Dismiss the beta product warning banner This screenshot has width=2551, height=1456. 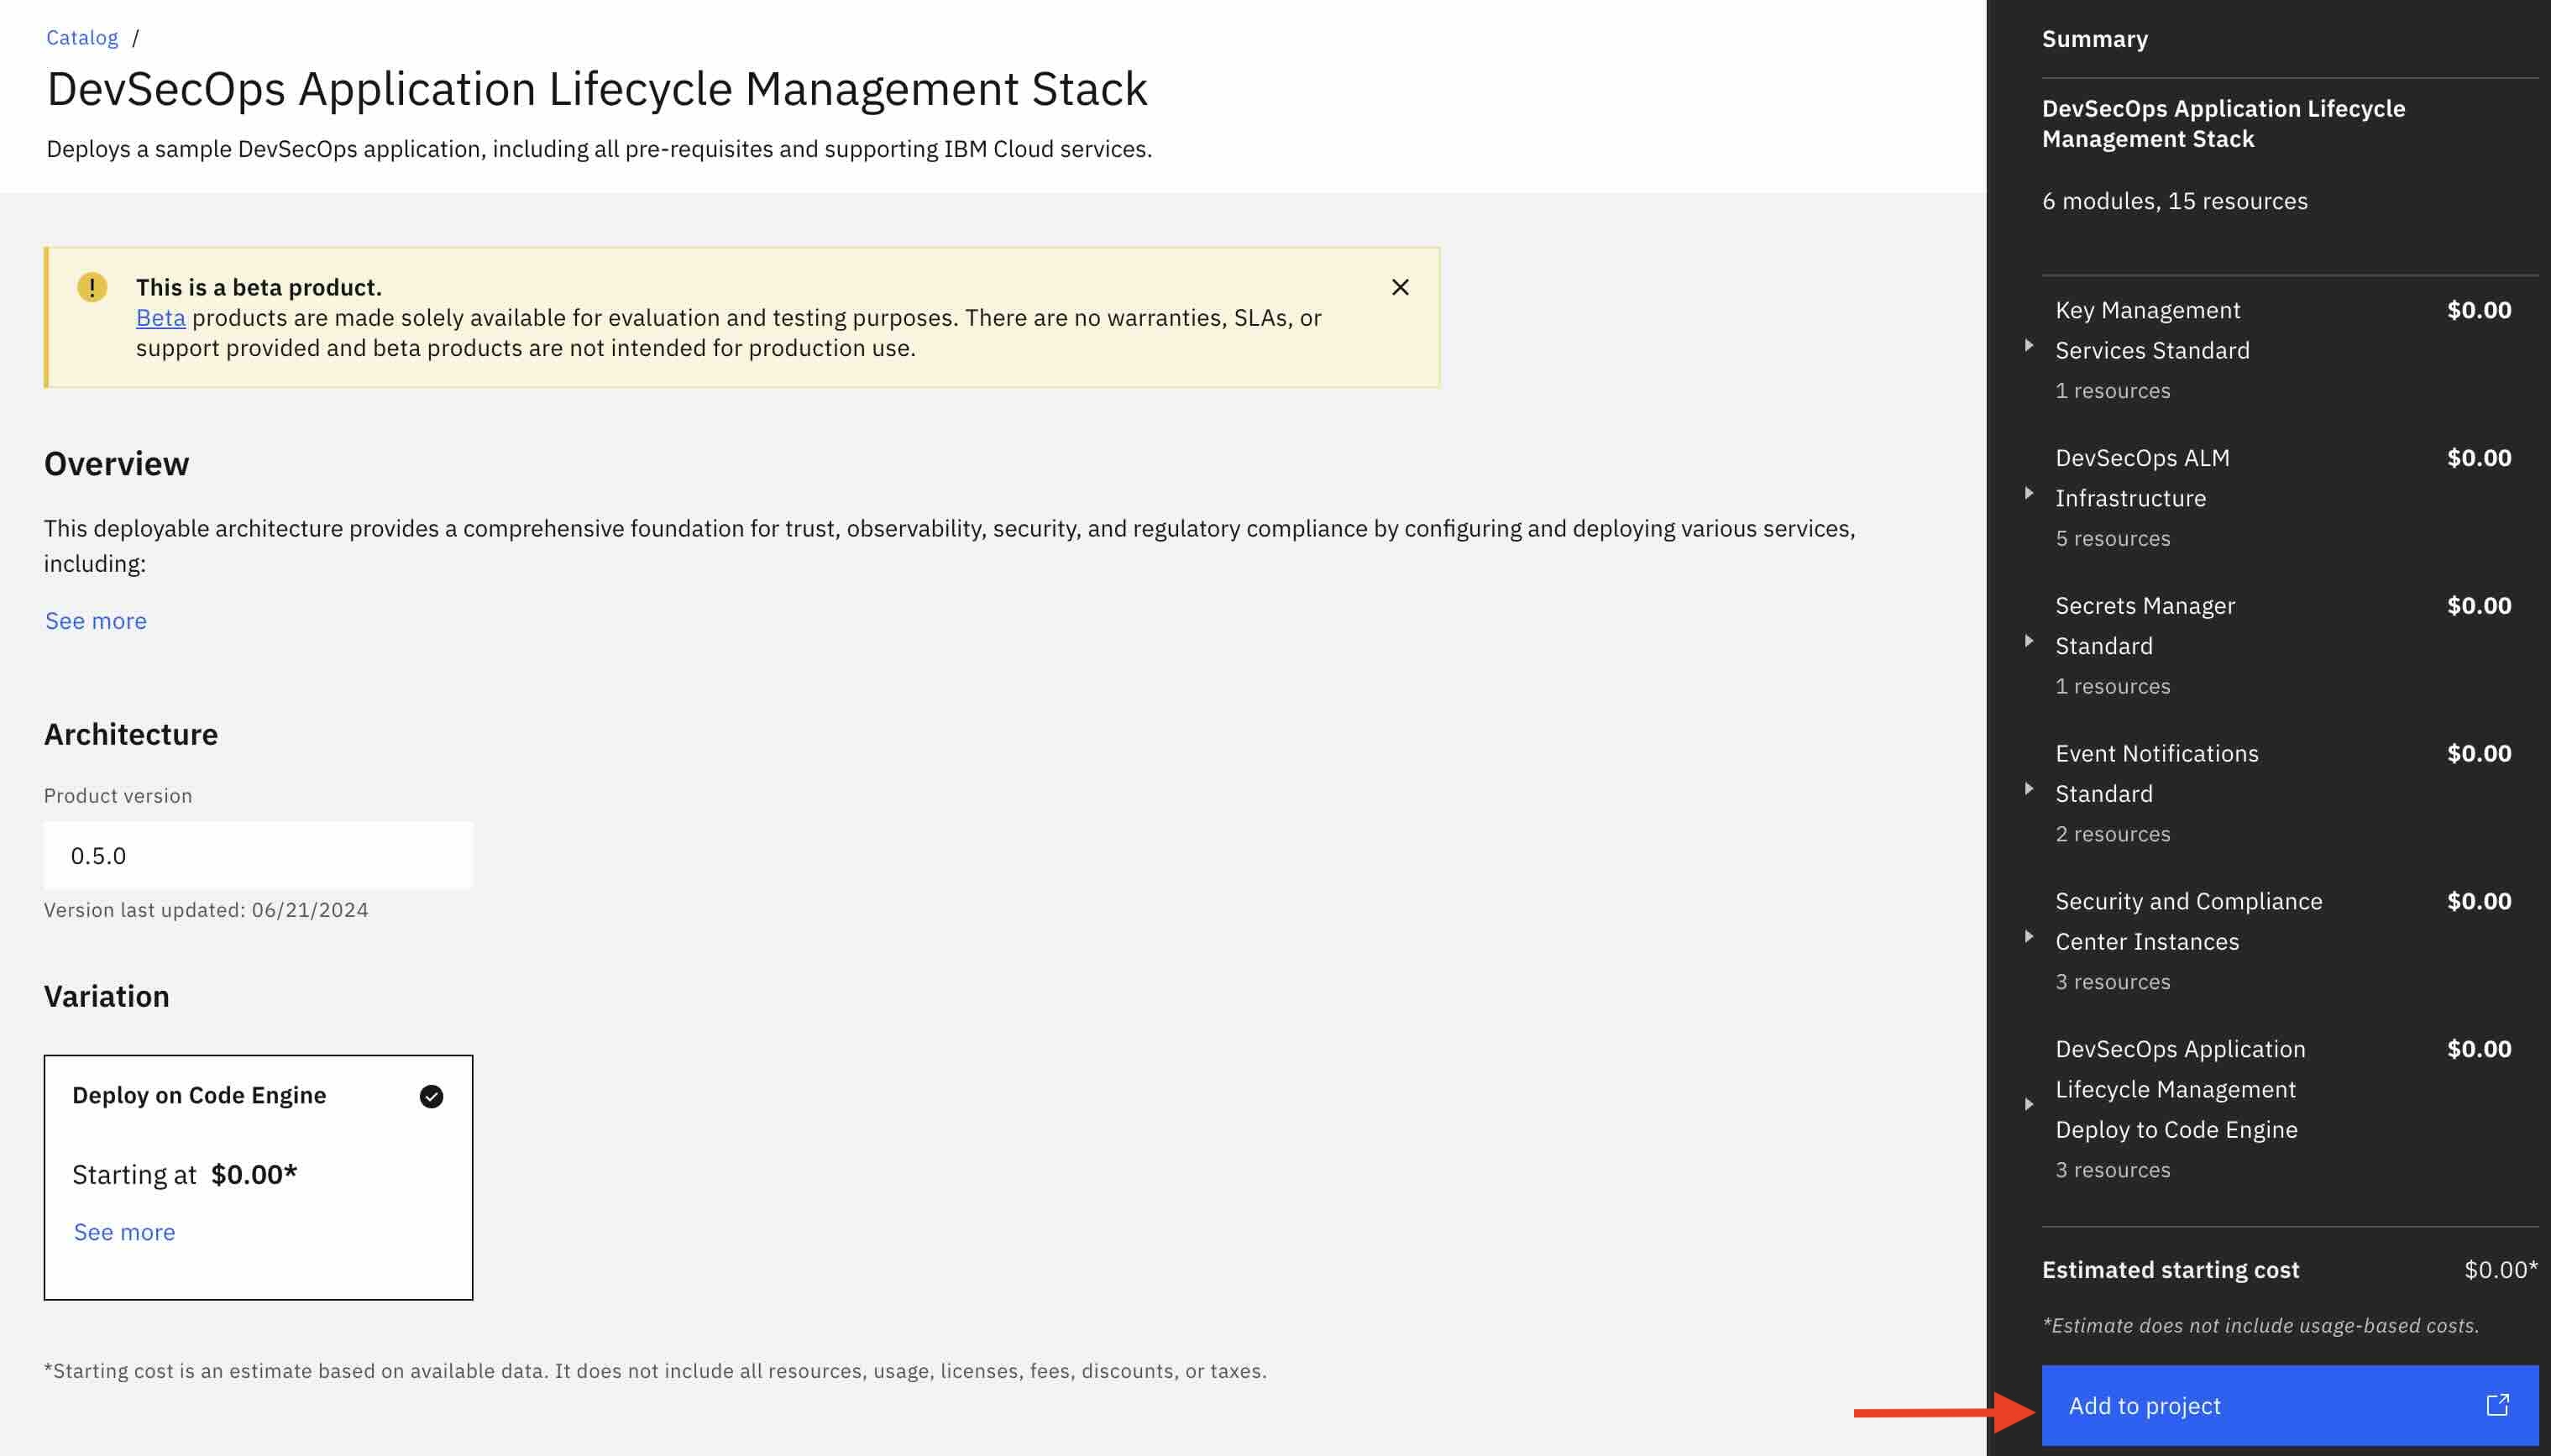click(x=1400, y=288)
